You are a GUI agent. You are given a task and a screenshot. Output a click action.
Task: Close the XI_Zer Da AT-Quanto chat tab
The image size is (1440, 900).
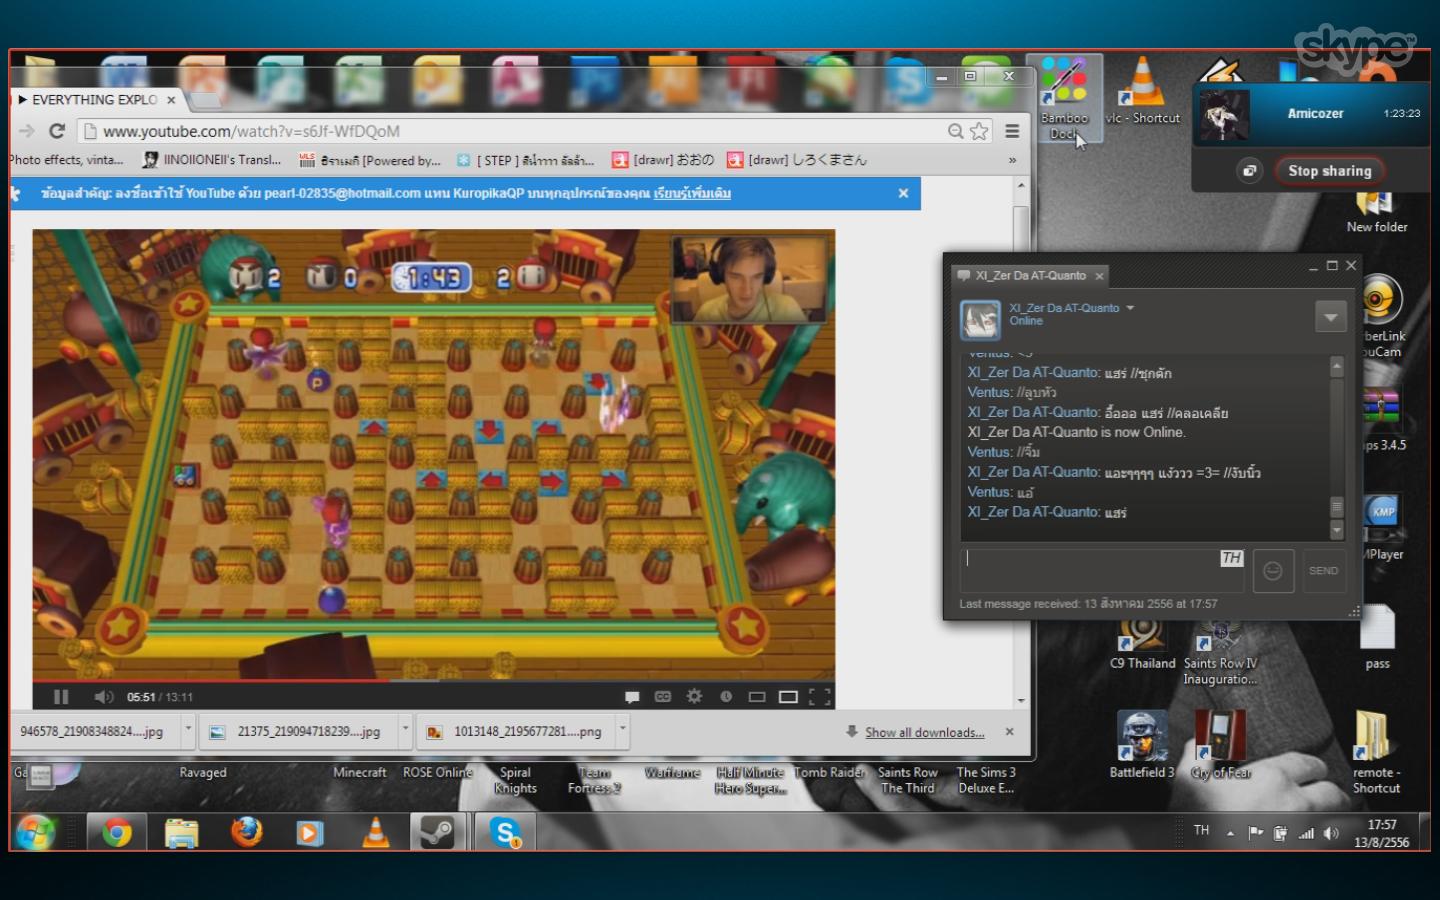pyautogui.click(x=1099, y=276)
